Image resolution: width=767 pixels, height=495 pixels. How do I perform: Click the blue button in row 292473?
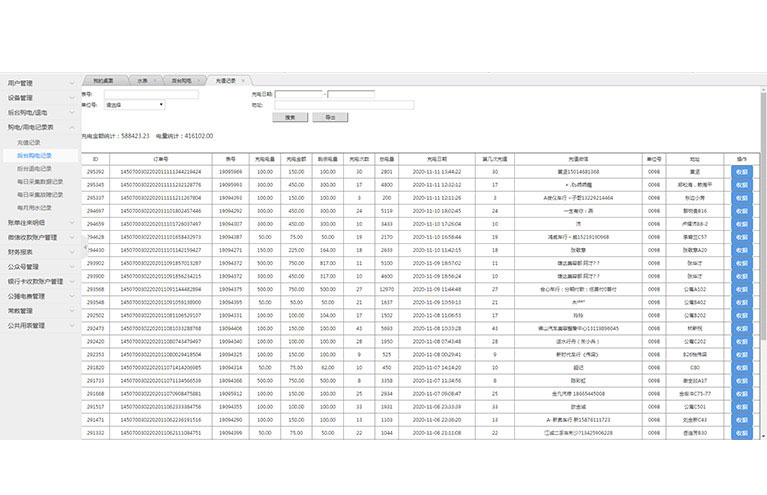coord(742,329)
